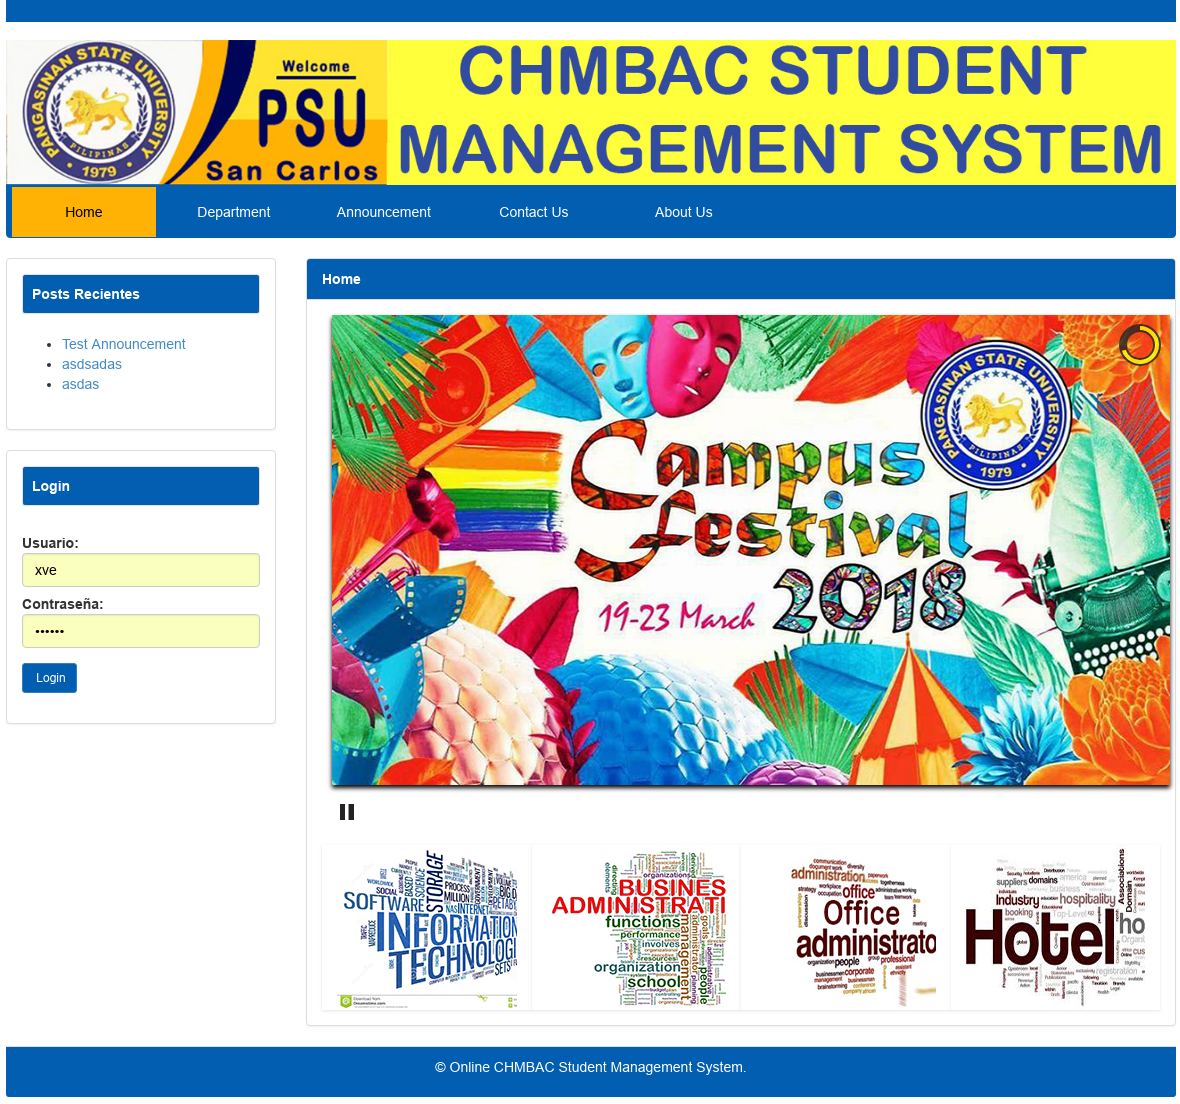Open the About Us page
The image size is (1180, 1104).
pos(683,212)
